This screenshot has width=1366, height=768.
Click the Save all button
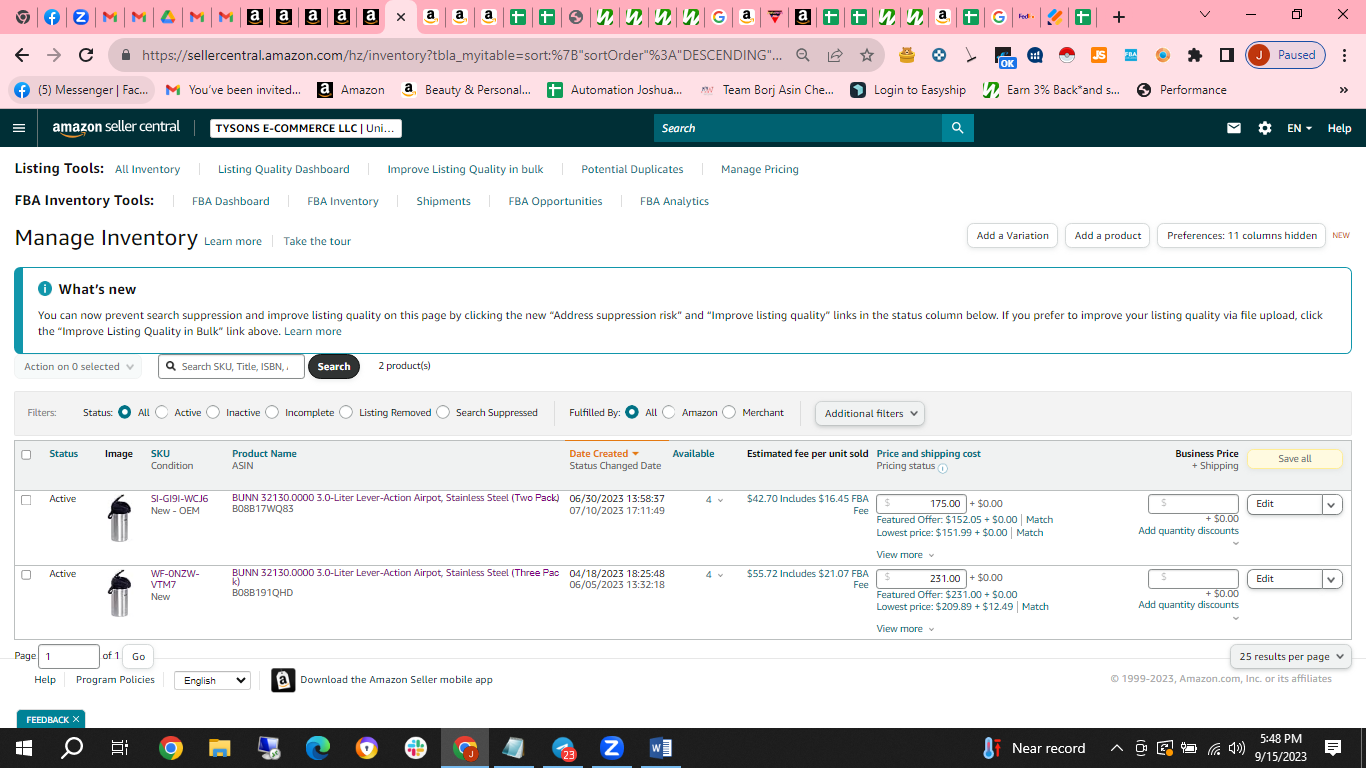click(1295, 459)
